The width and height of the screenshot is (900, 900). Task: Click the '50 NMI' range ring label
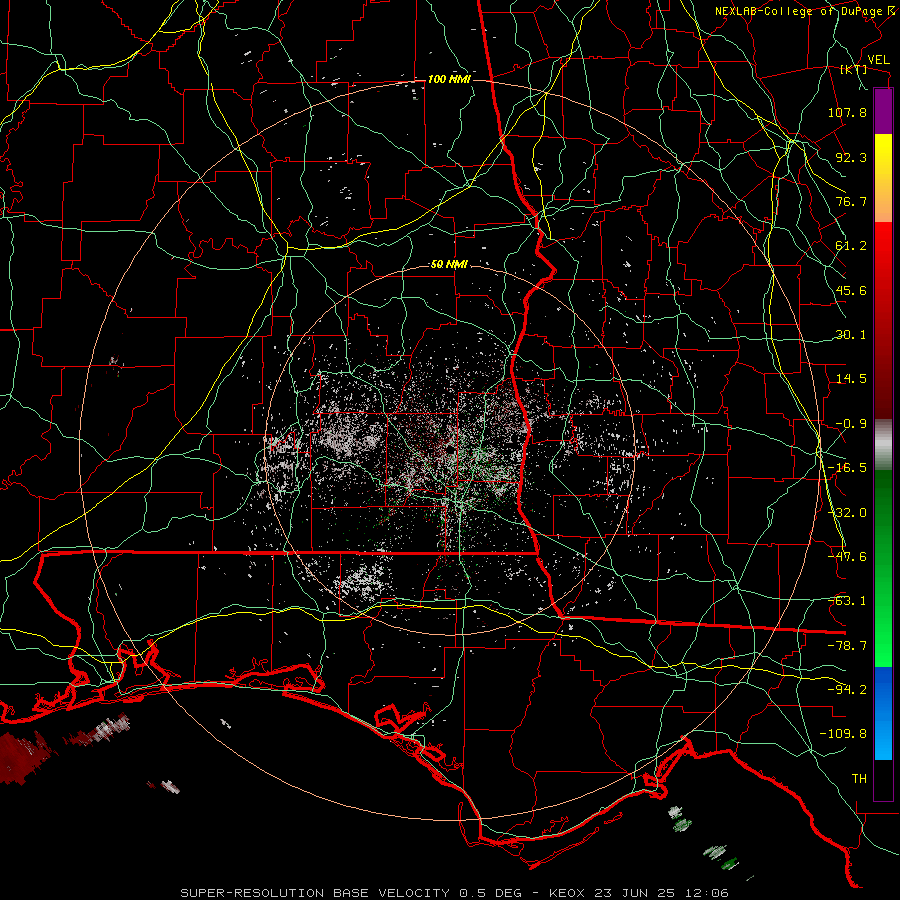tap(449, 264)
